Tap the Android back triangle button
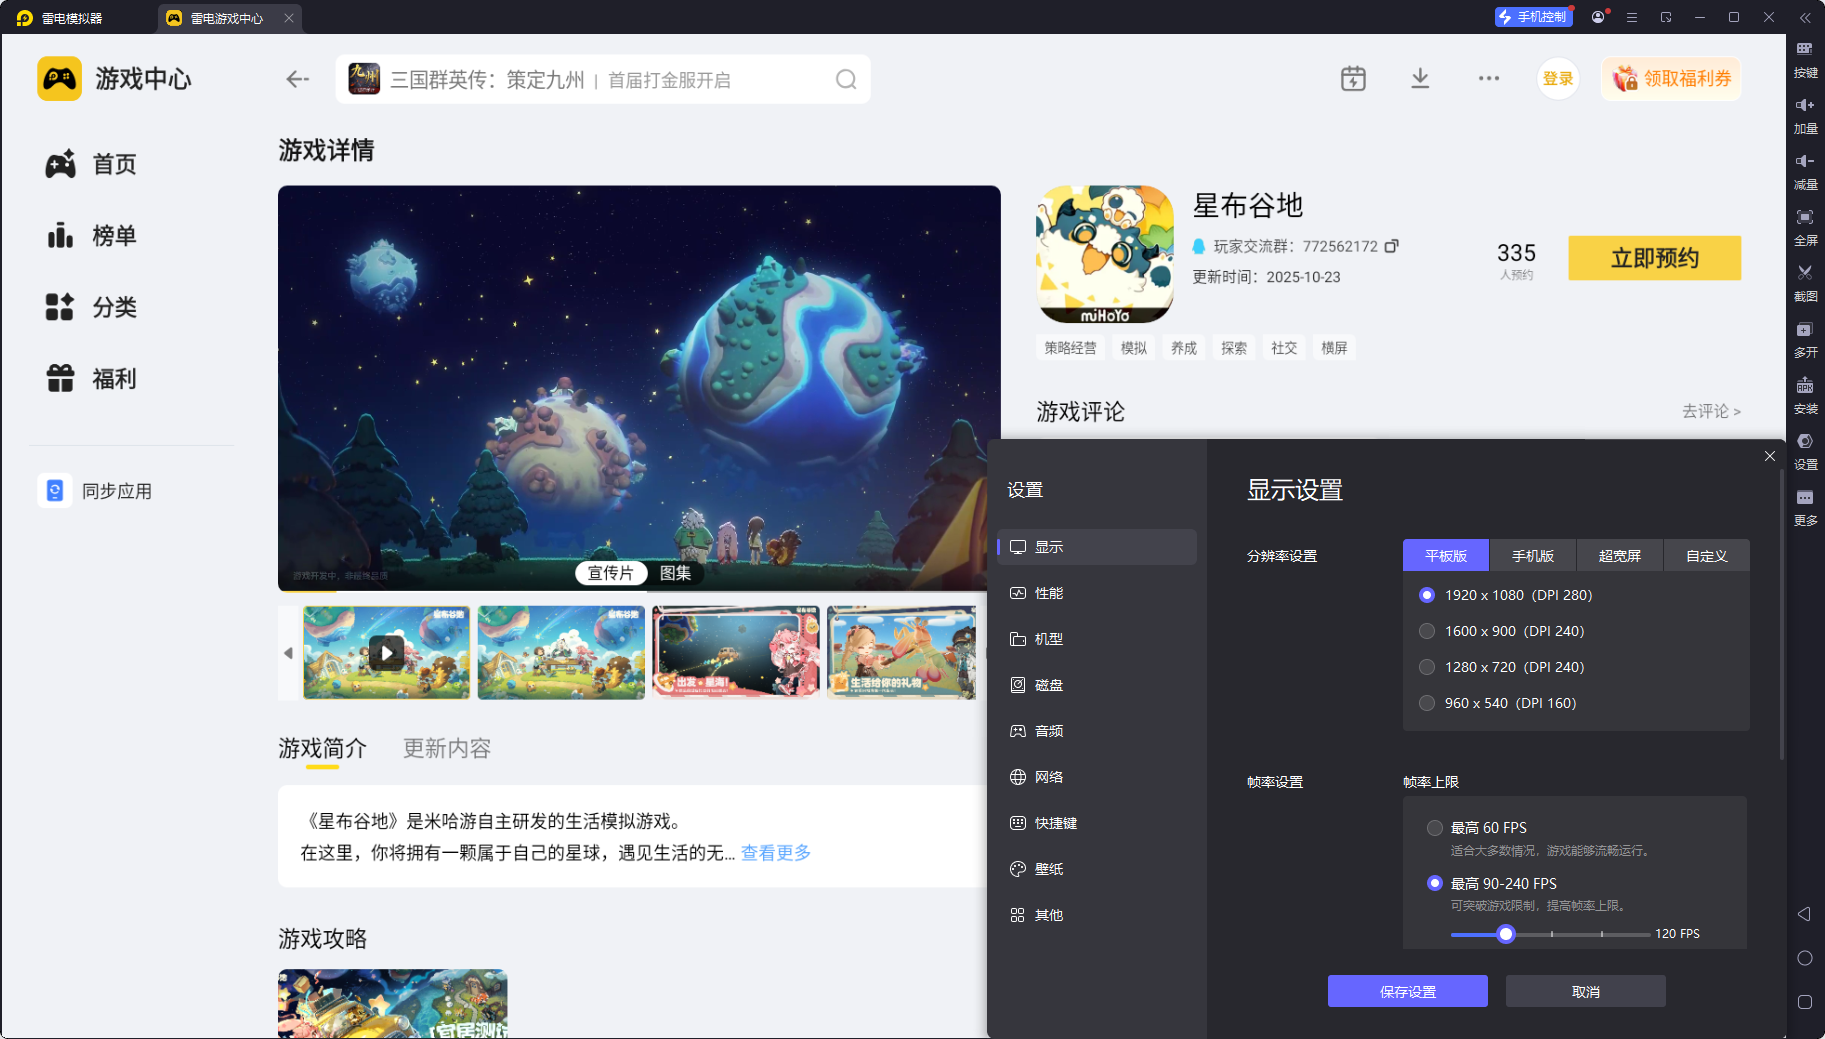This screenshot has height=1039, width=1825. [1805, 914]
